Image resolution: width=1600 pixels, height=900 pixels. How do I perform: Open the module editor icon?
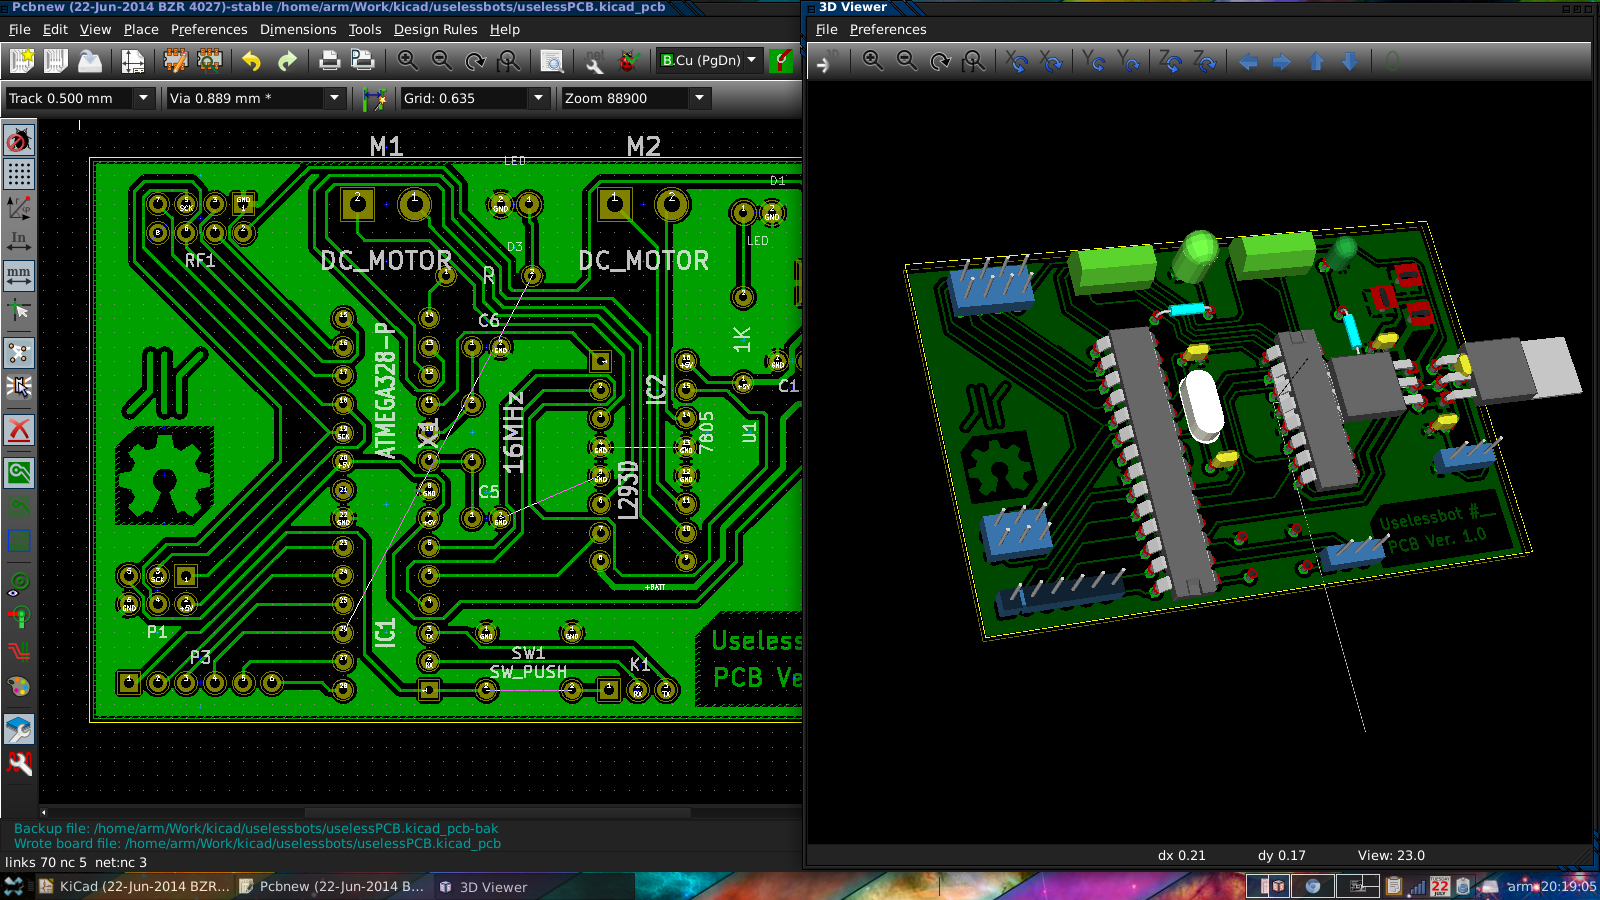pyautogui.click(x=176, y=61)
